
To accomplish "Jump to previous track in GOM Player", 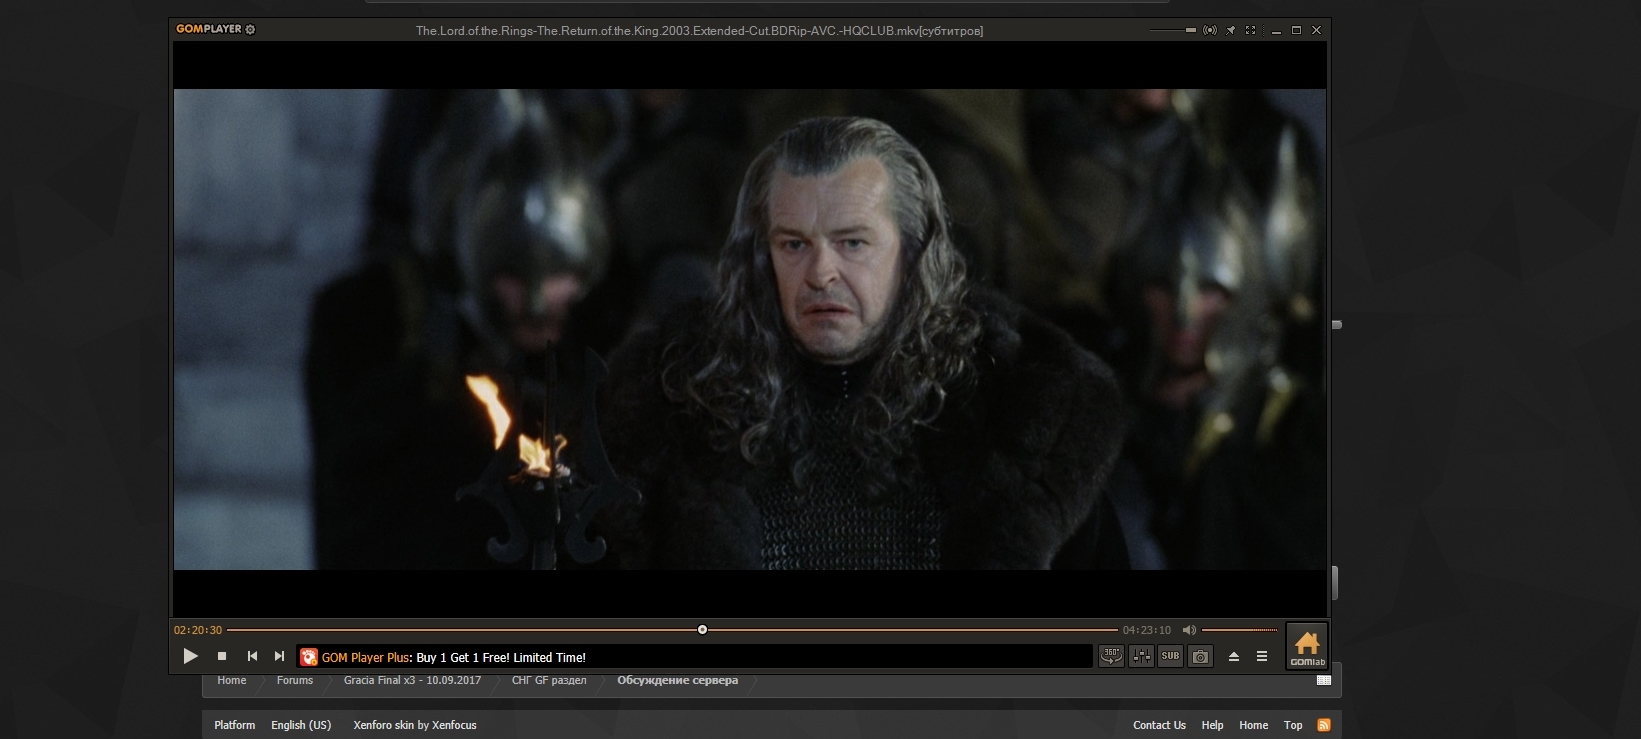I will point(252,656).
